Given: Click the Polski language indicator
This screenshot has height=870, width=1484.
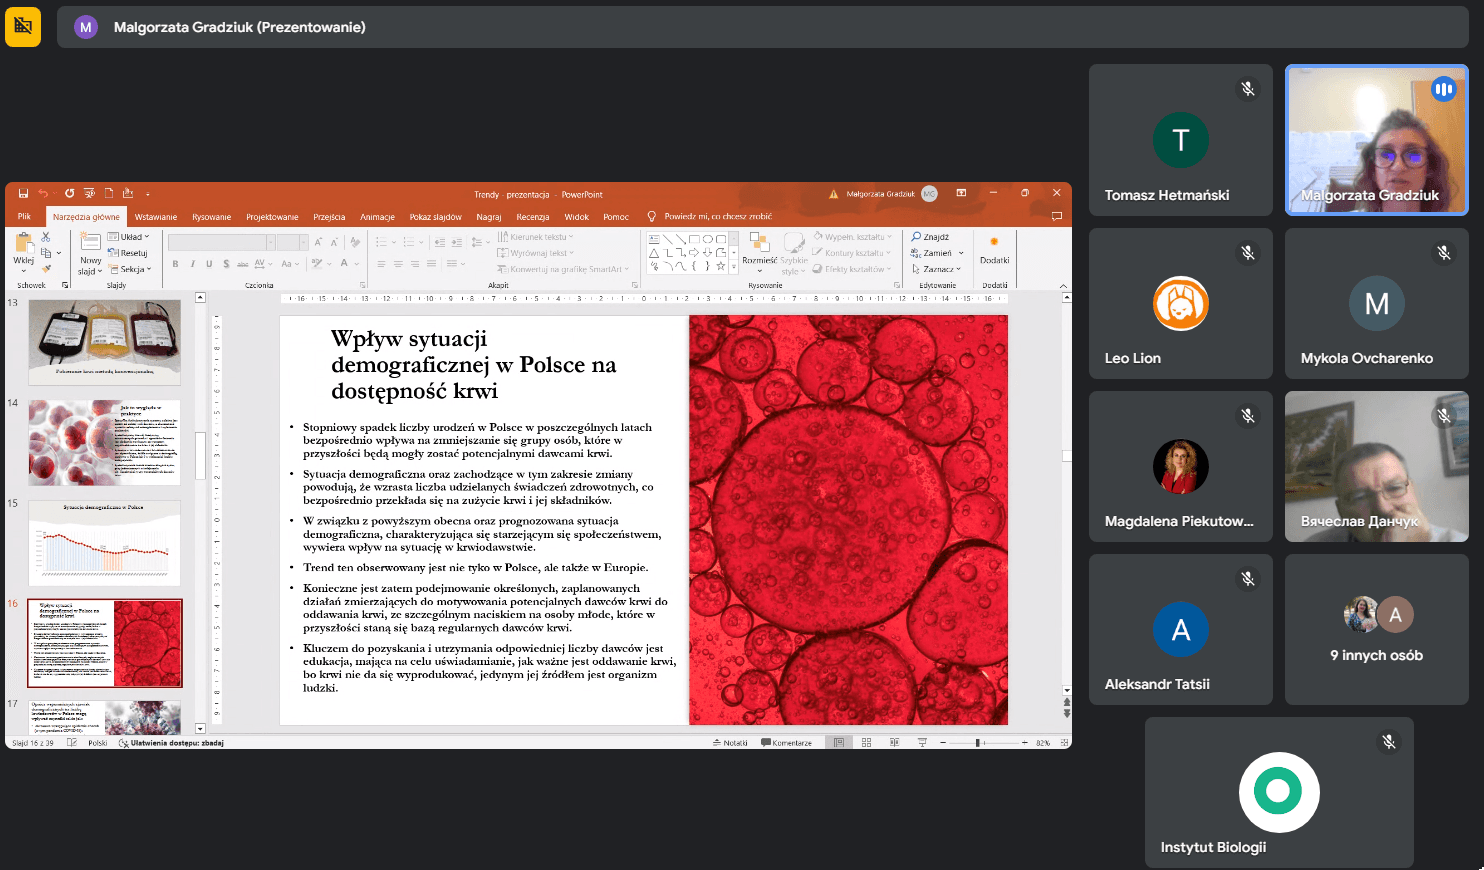Looking at the screenshot, I should (x=97, y=743).
